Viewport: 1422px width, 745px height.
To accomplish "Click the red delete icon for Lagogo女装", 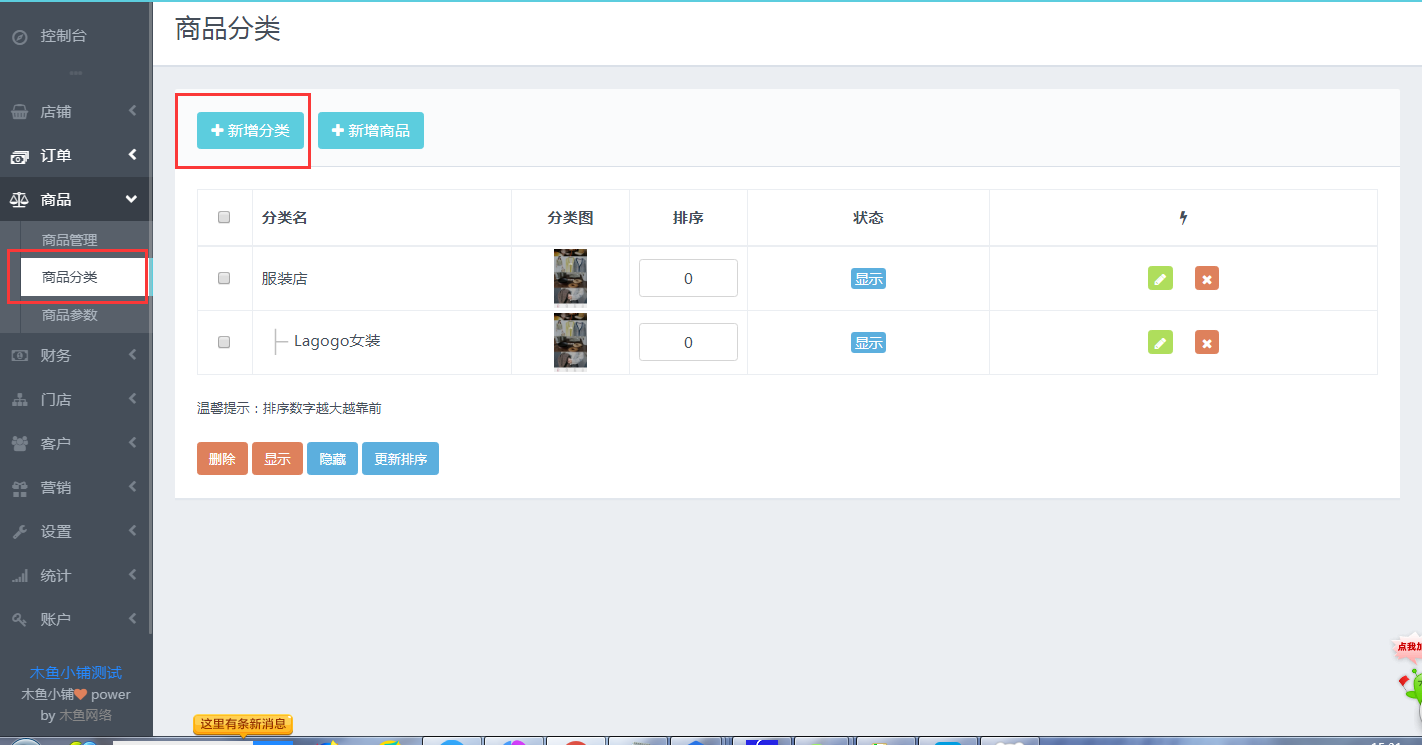I will point(1206,343).
